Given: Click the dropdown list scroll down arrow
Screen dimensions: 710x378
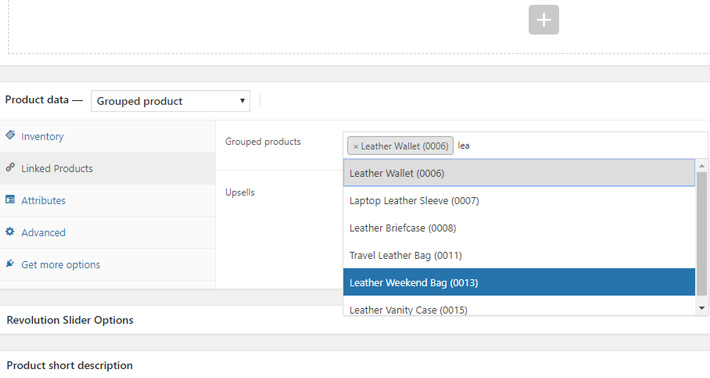Looking at the screenshot, I should [x=701, y=308].
